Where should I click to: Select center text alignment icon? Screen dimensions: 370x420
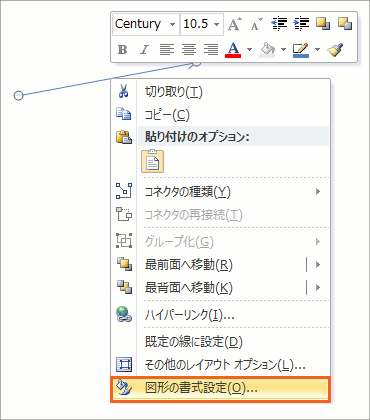[189, 50]
